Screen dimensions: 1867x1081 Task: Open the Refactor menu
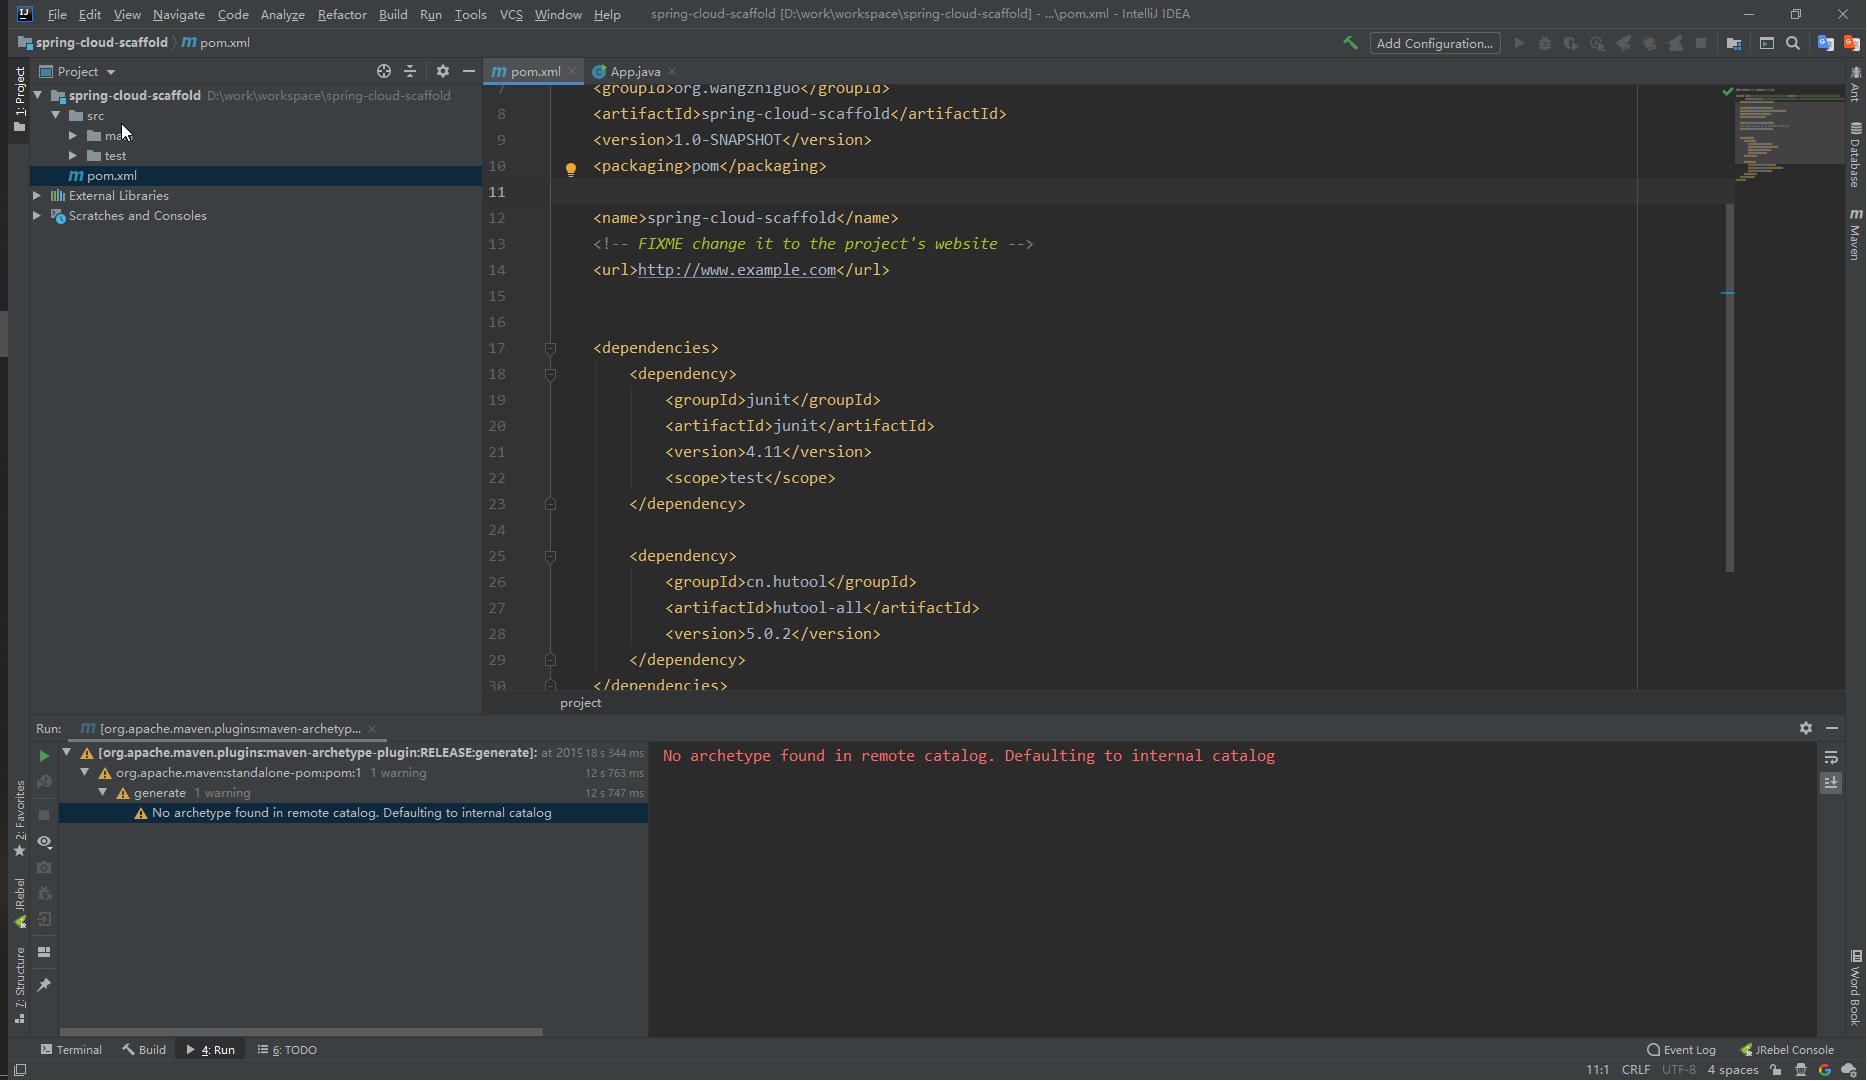pos(341,14)
